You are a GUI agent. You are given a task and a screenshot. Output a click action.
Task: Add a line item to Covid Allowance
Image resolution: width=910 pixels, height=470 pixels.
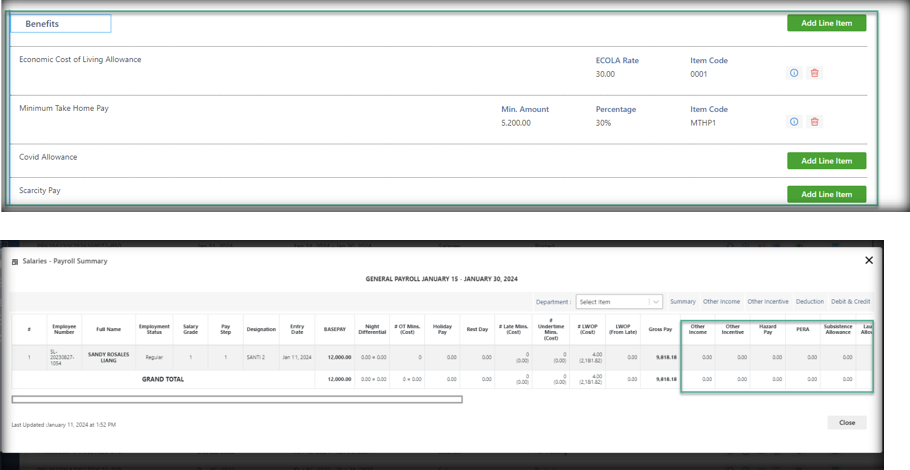tap(826, 160)
